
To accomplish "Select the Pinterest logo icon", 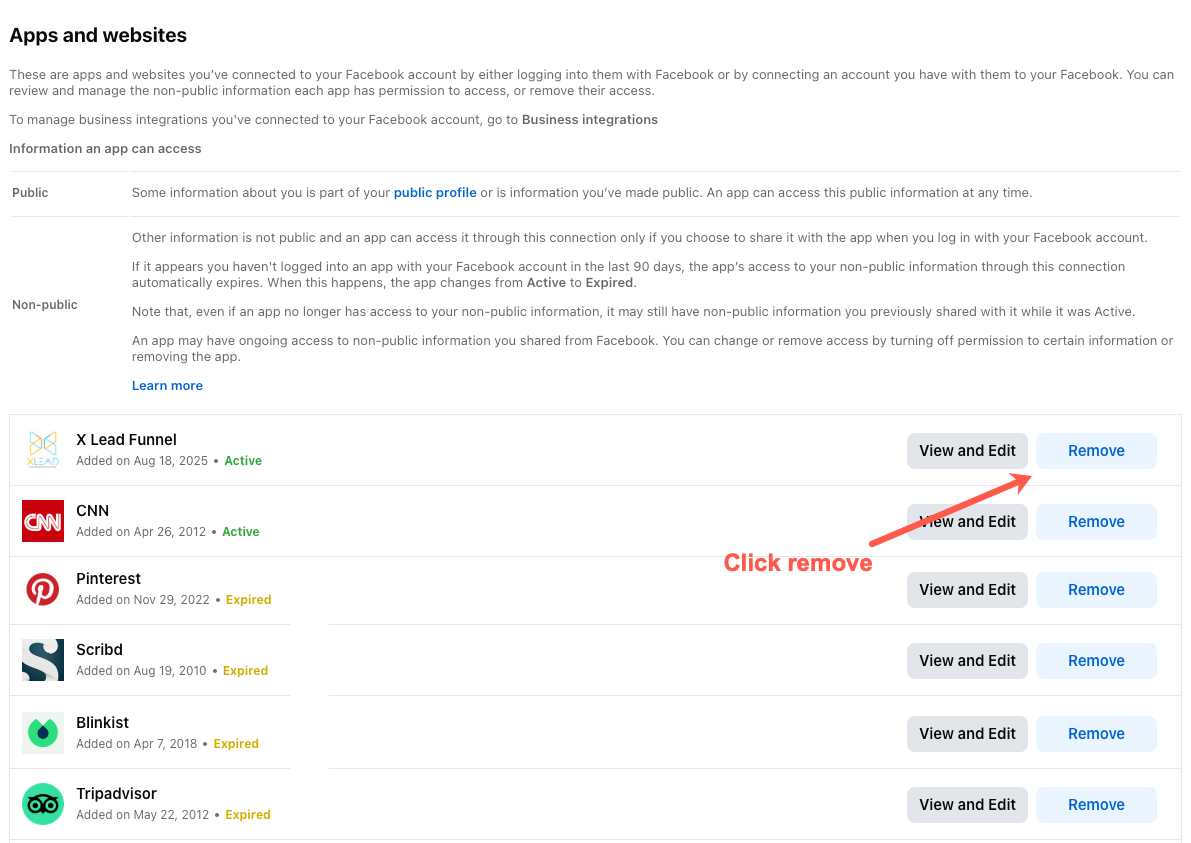I will 43,589.
